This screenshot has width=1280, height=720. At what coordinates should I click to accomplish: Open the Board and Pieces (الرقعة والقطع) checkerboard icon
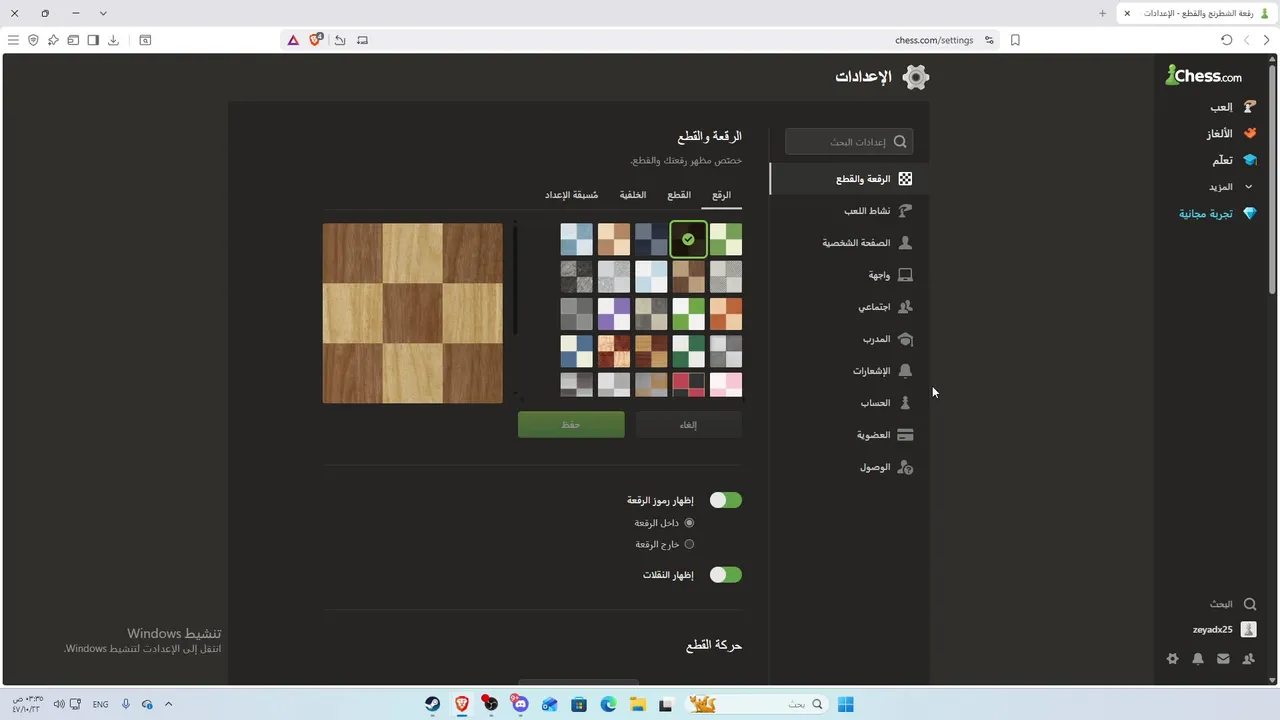point(905,179)
